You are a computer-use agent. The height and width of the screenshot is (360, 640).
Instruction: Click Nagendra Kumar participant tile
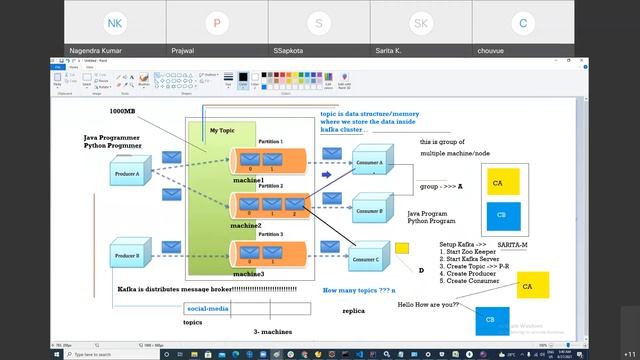[x=115, y=28]
